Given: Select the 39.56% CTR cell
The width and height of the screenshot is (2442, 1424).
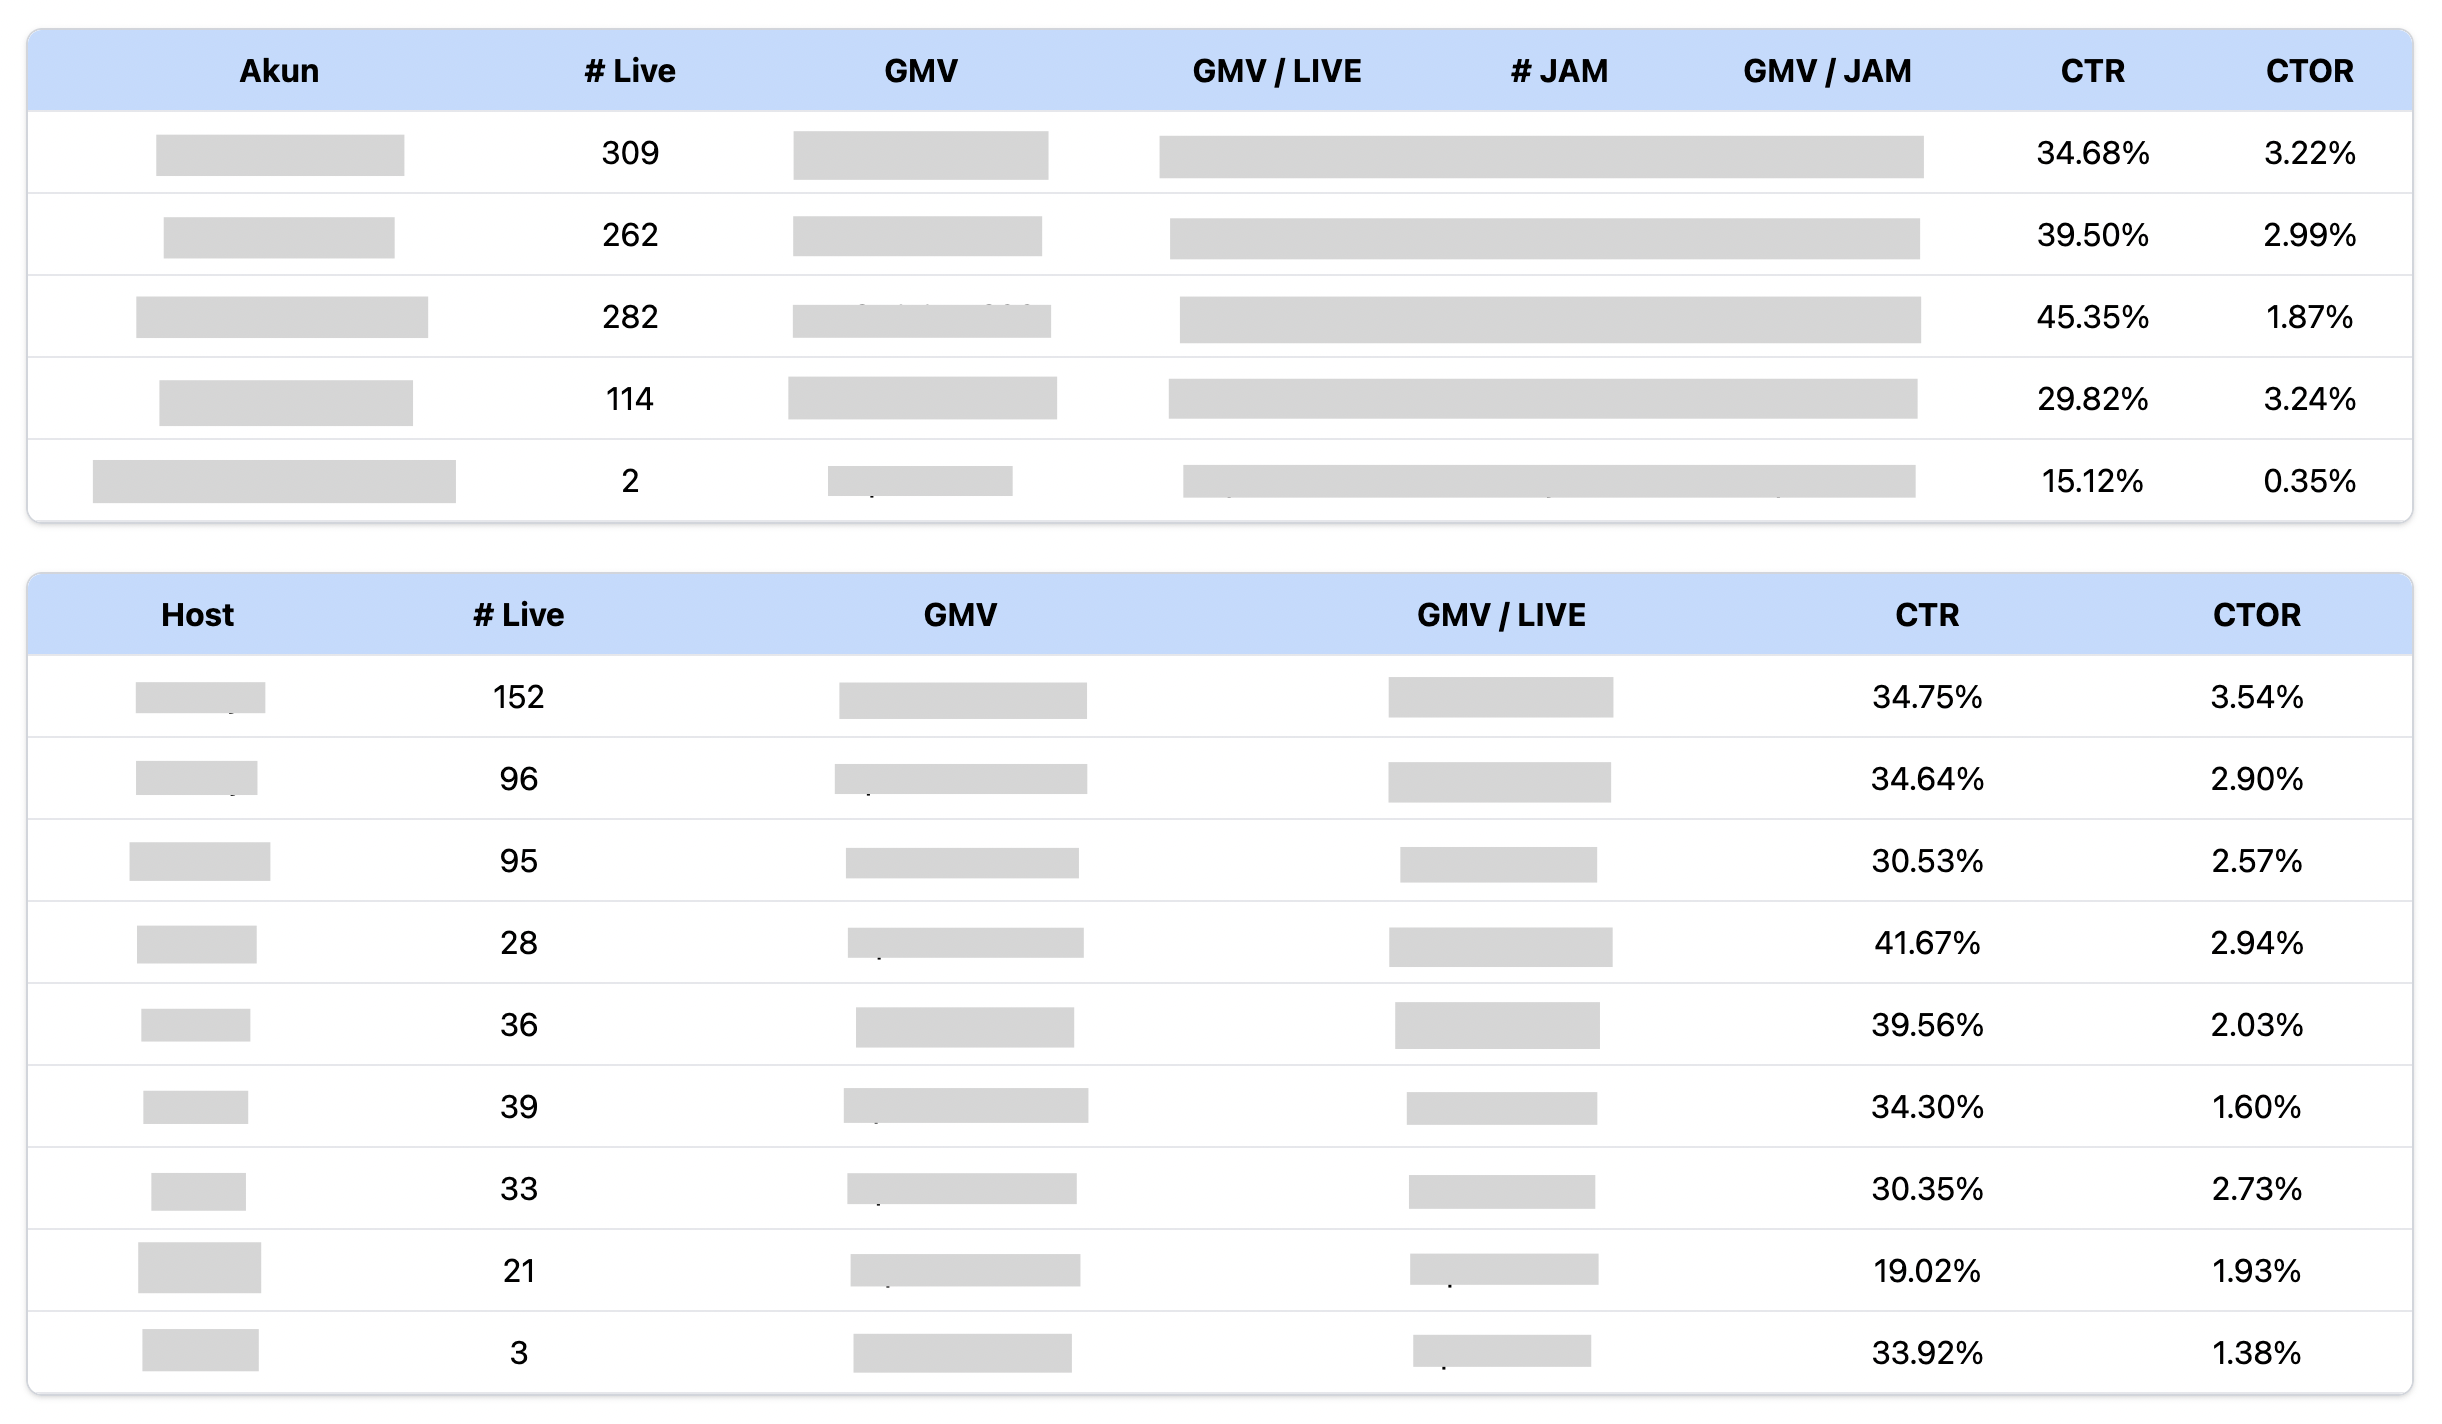Looking at the screenshot, I should [1927, 1025].
